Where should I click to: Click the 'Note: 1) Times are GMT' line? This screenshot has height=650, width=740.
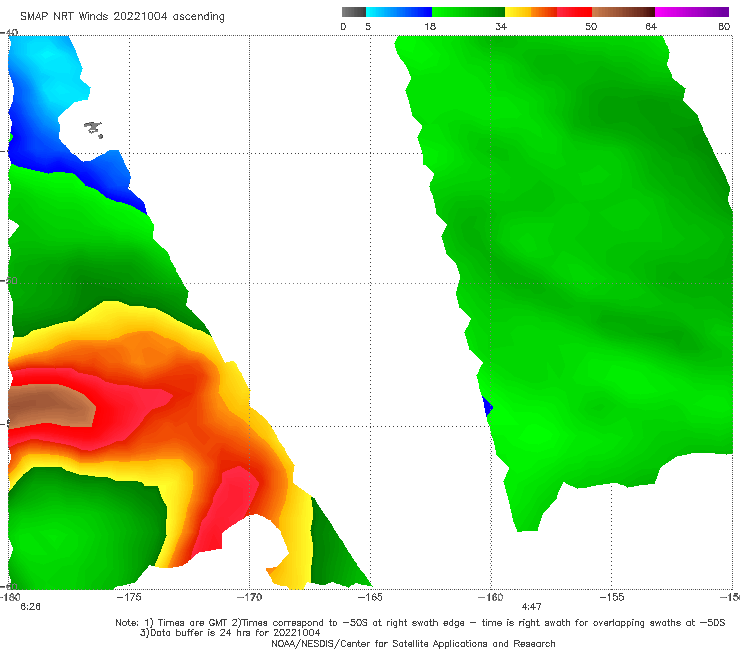click(x=420, y=623)
